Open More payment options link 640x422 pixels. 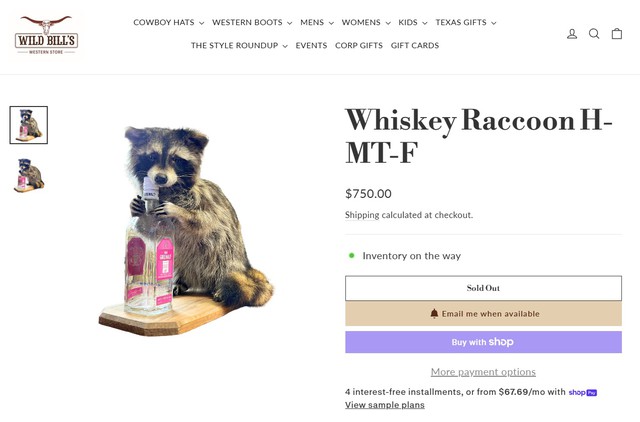[x=483, y=372]
